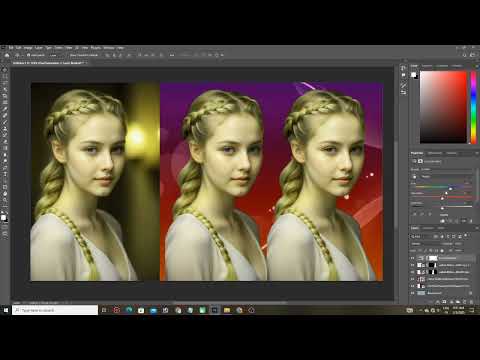The height and width of the screenshot is (360, 480).
Task: Select the Dodge tool
Action: click(x=5, y=161)
